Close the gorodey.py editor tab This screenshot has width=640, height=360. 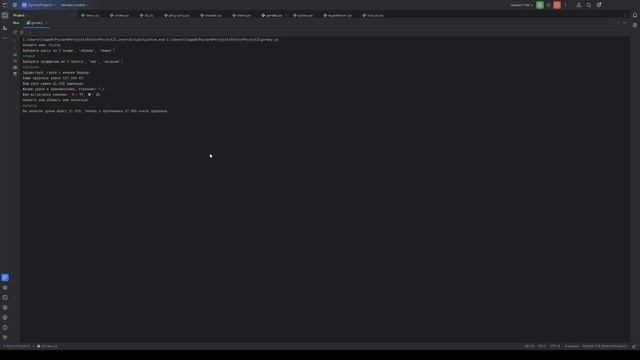coord(286,16)
